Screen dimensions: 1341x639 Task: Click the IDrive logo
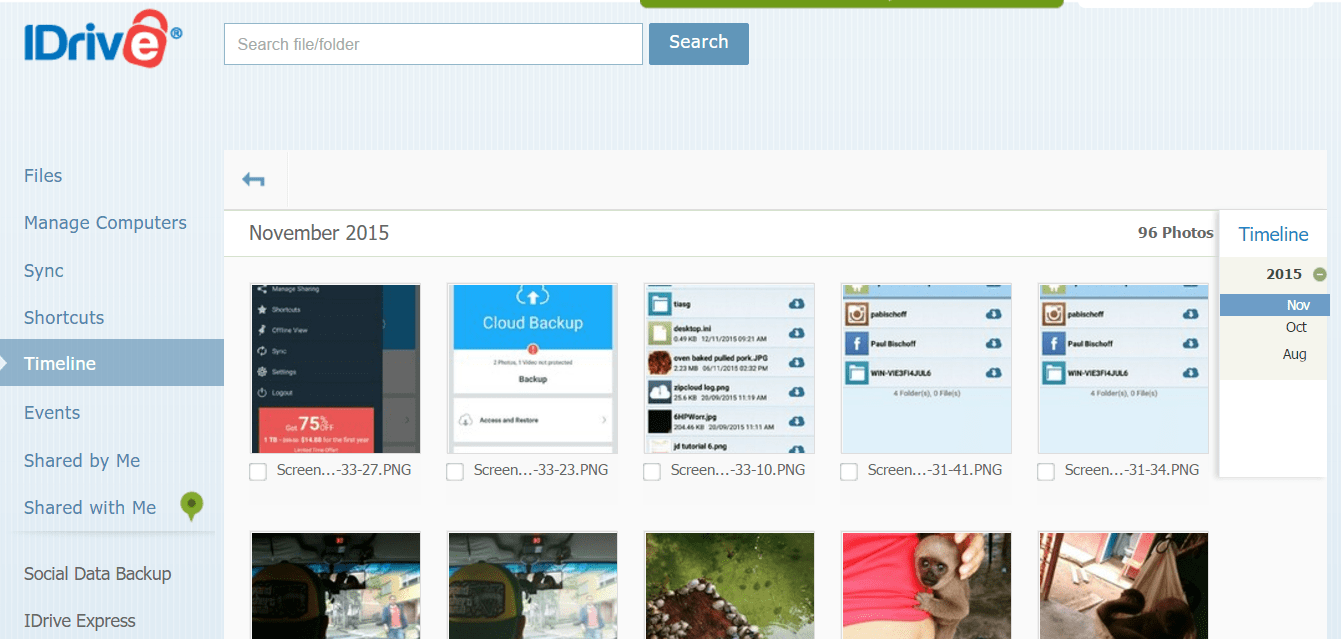point(103,40)
